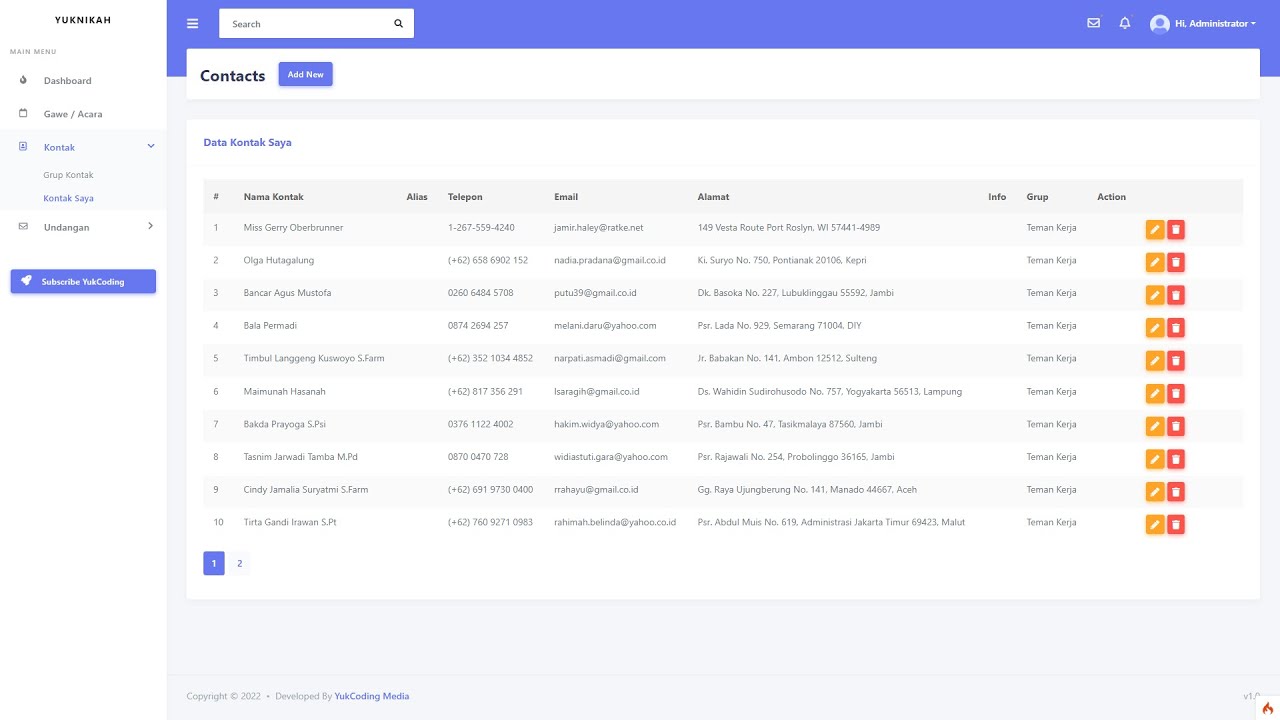The image size is (1280, 720).
Task: Click the Add New button
Action: pos(306,75)
